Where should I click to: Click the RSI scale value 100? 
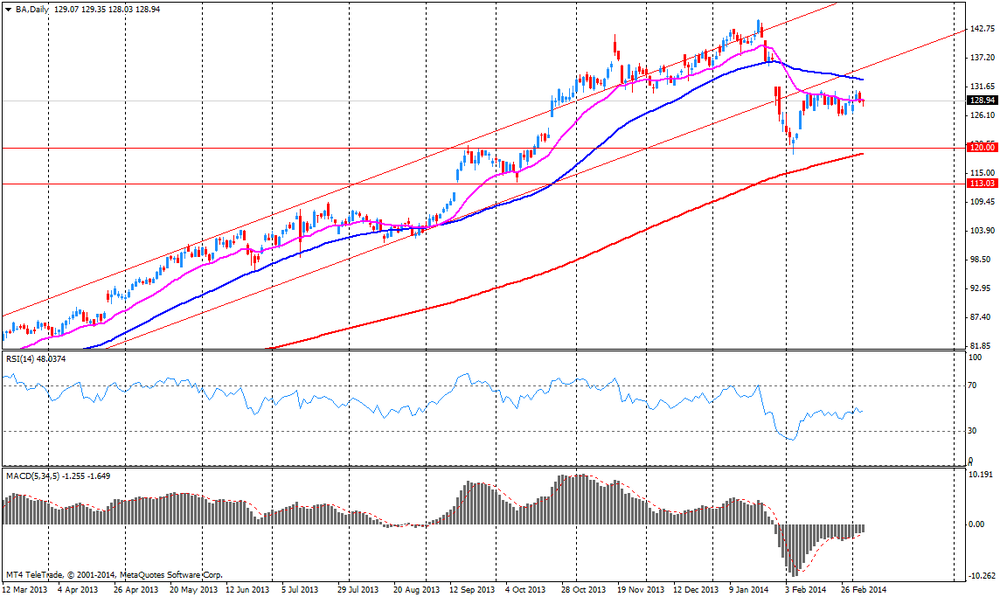[975, 357]
